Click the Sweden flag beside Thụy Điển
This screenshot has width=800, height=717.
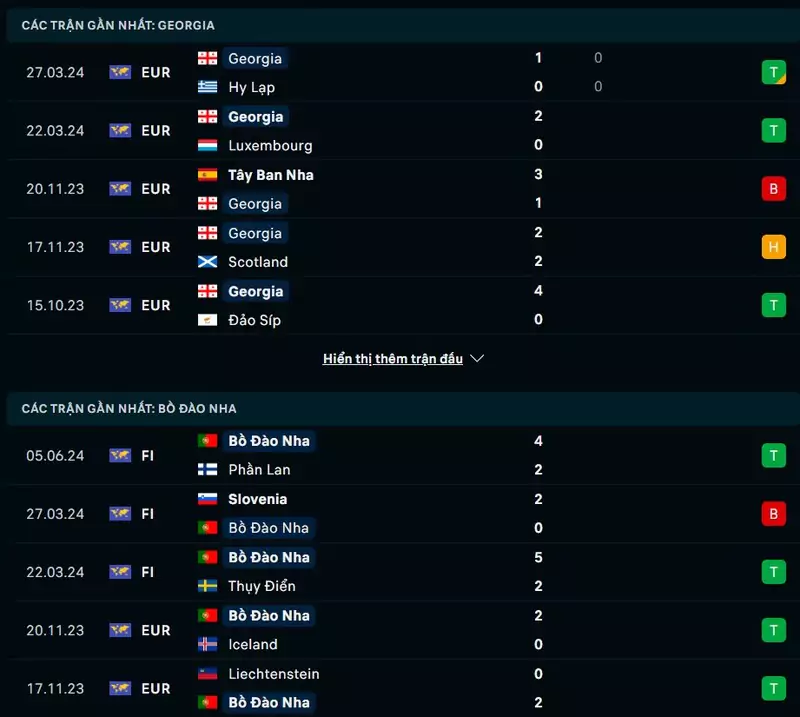(x=208, y=586)
